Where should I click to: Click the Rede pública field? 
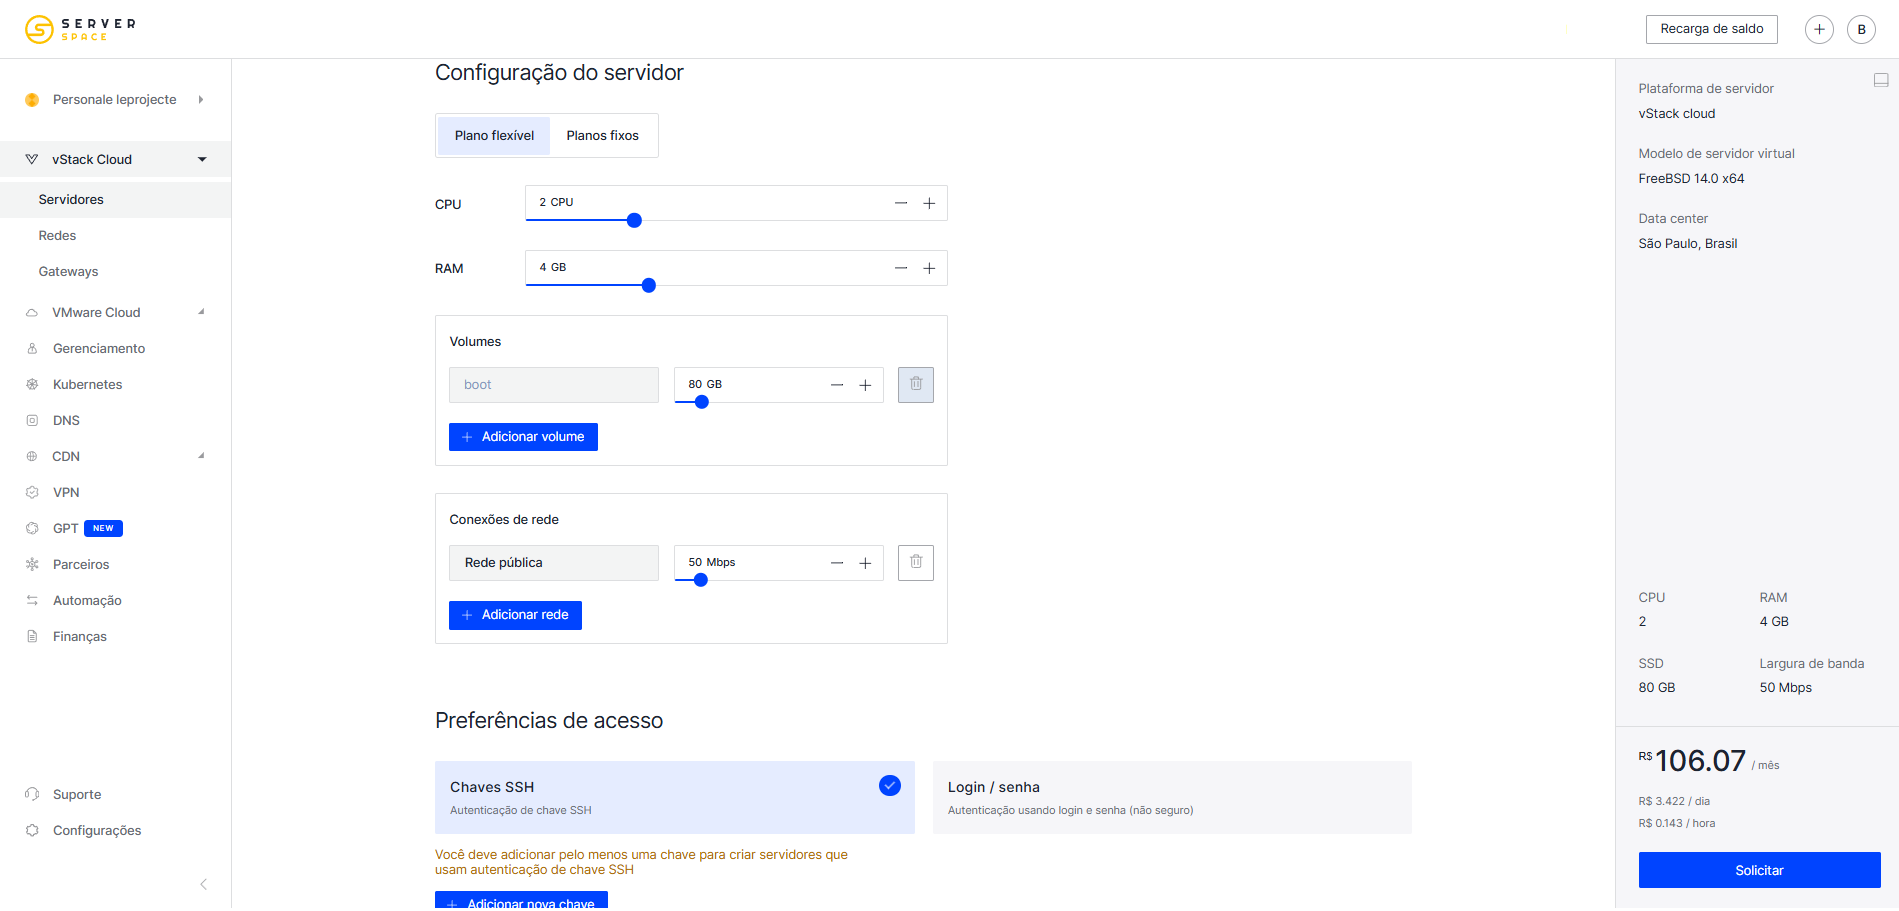554,563
